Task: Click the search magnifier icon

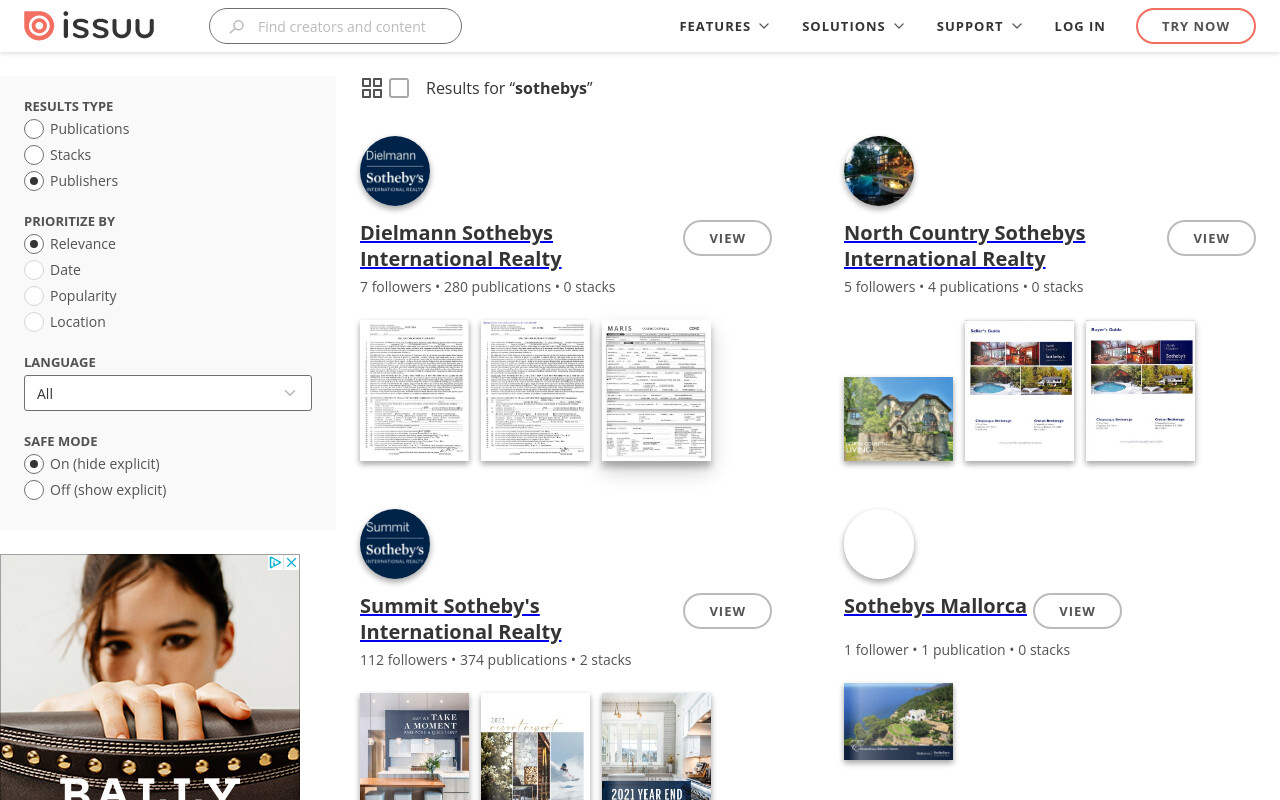Action: click(237, 27)
